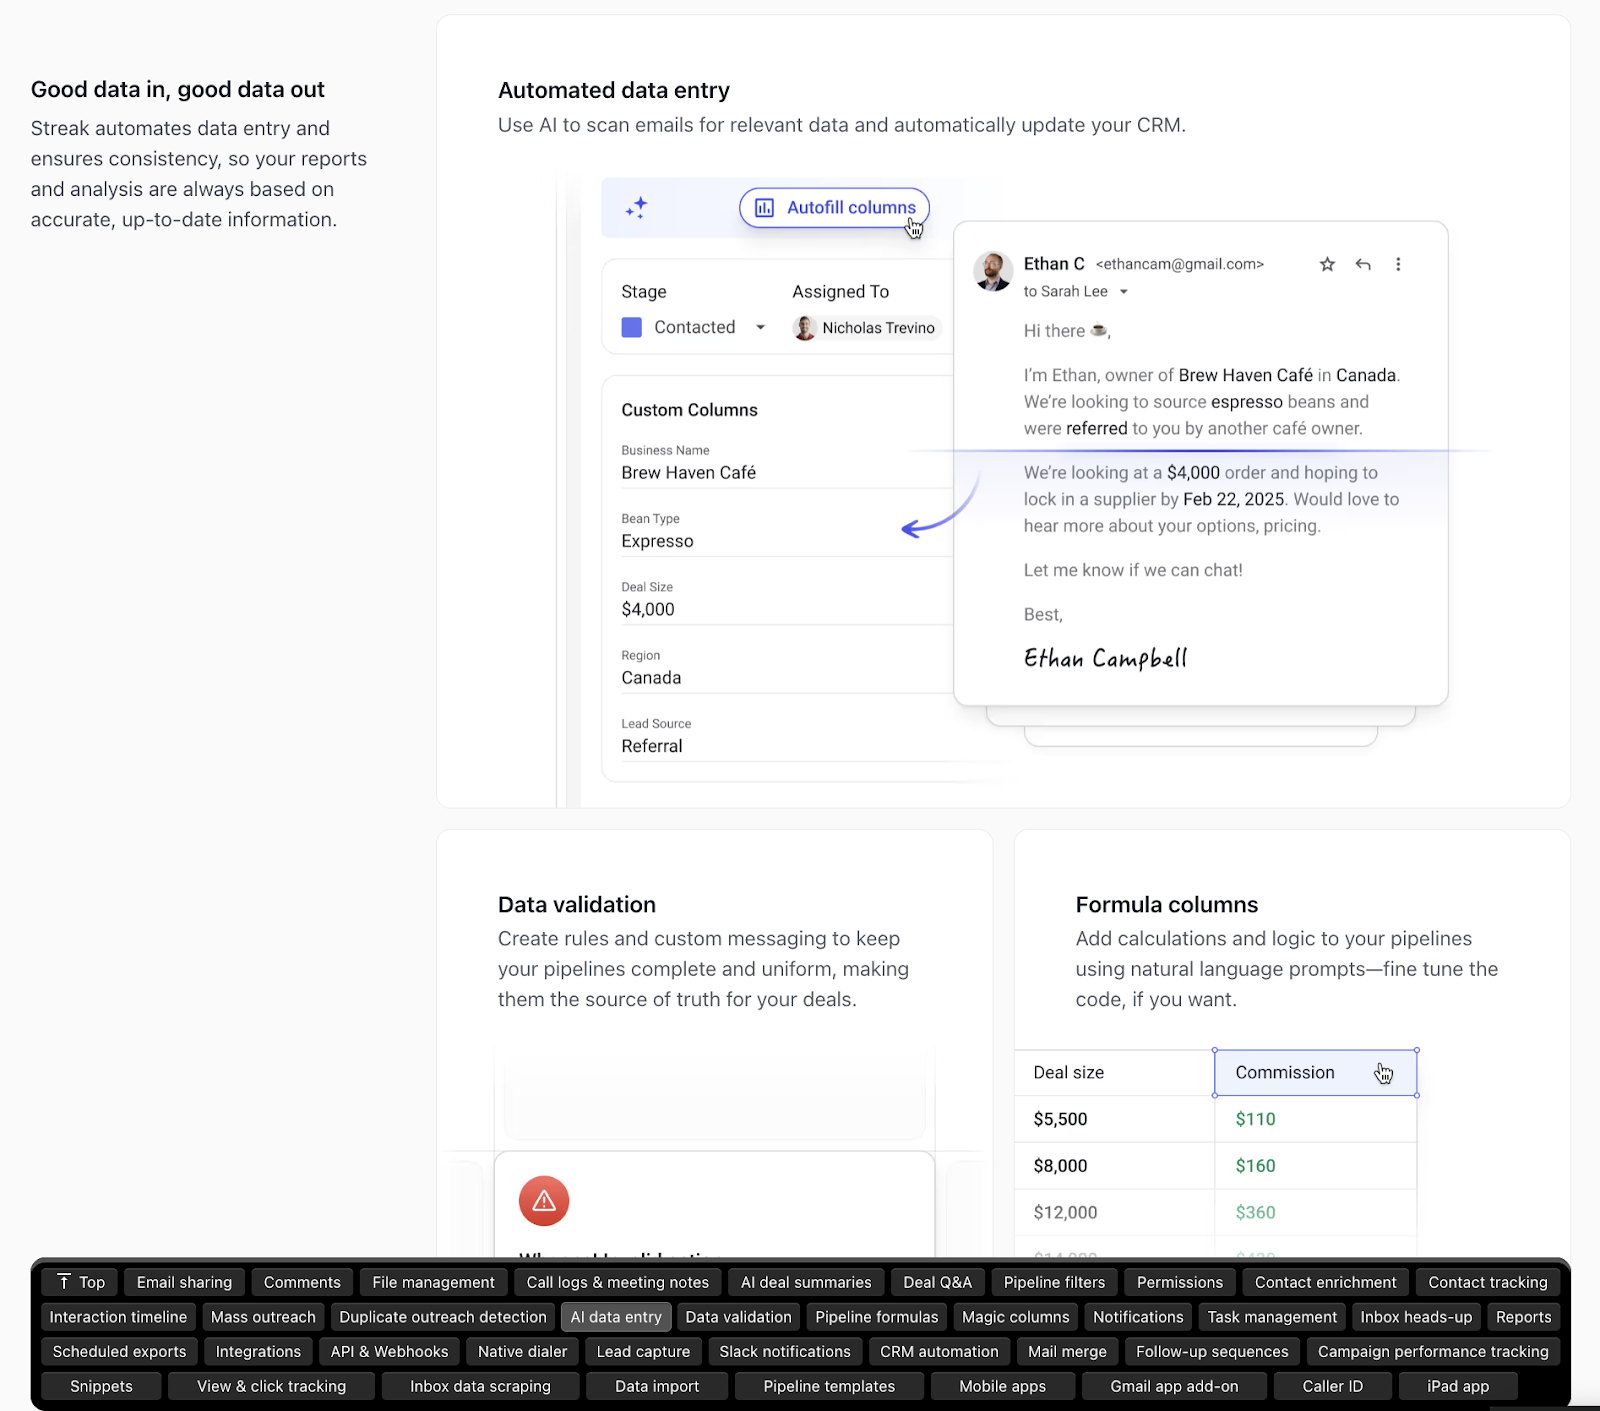This screenshot has height=1411, width=1600.
Task: Click the Referral lead source value
Action: coord(652,746)
